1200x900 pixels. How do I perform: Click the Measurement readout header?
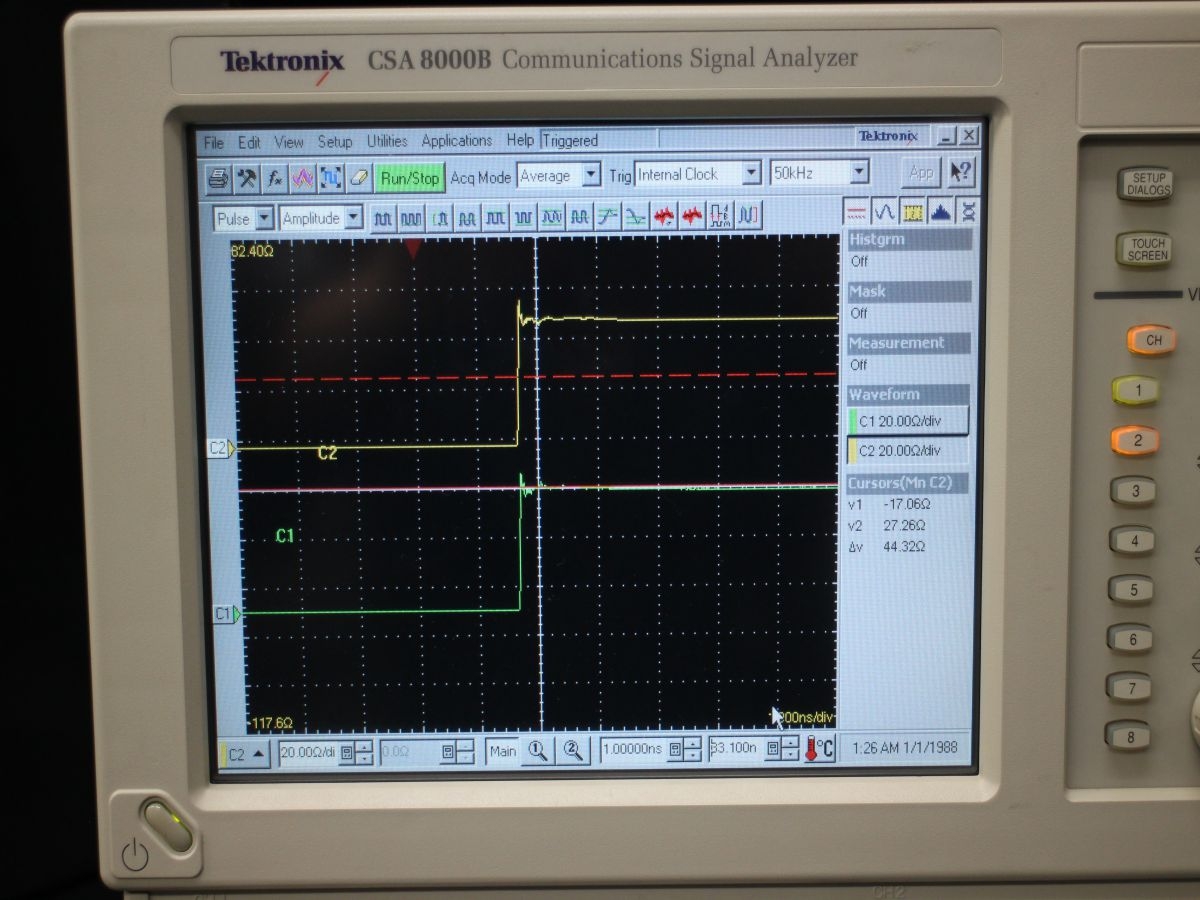click(x=909, y=343)
